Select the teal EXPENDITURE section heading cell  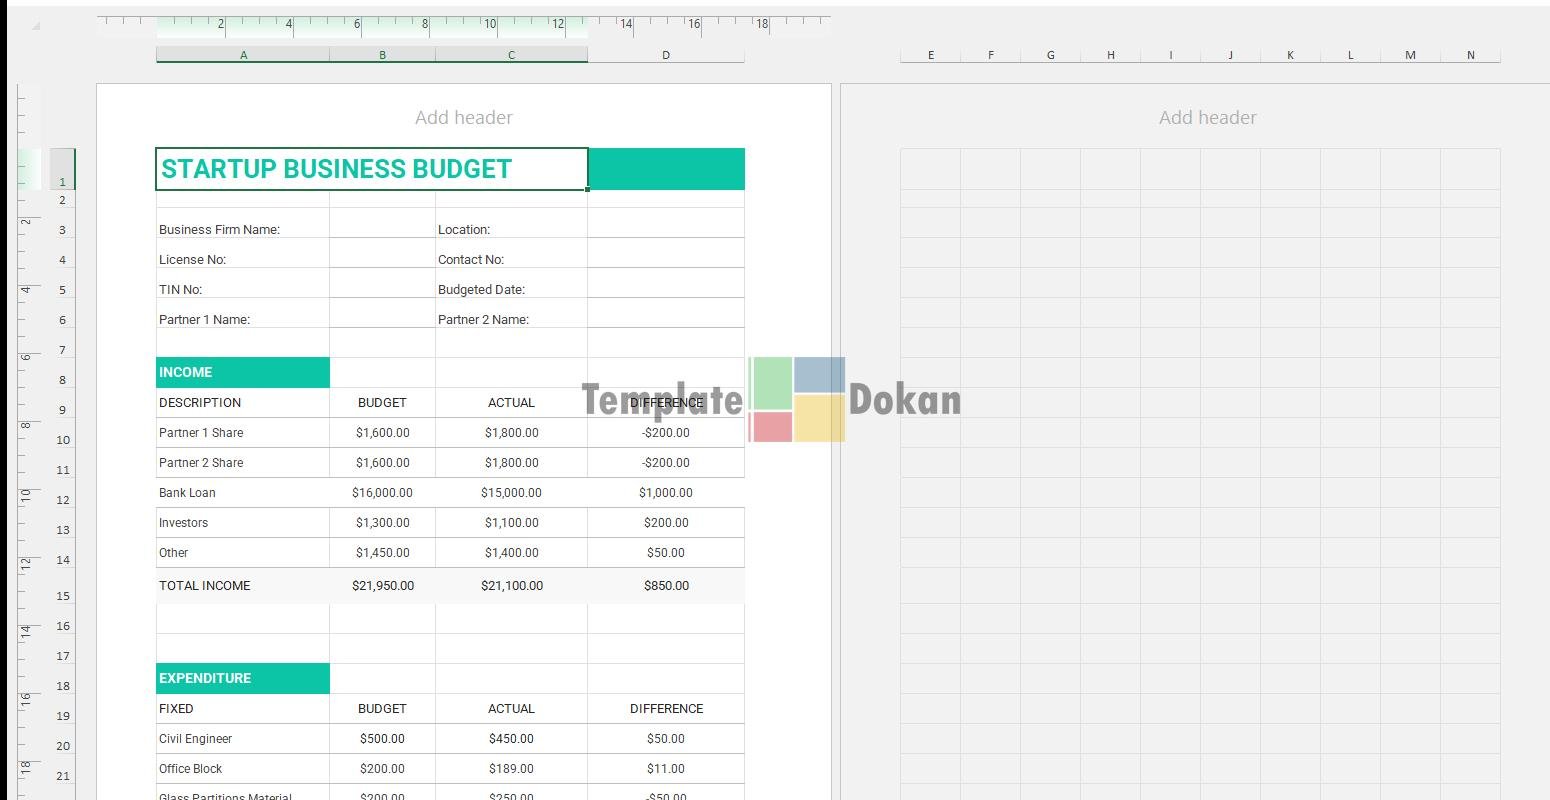pos(242,678)
